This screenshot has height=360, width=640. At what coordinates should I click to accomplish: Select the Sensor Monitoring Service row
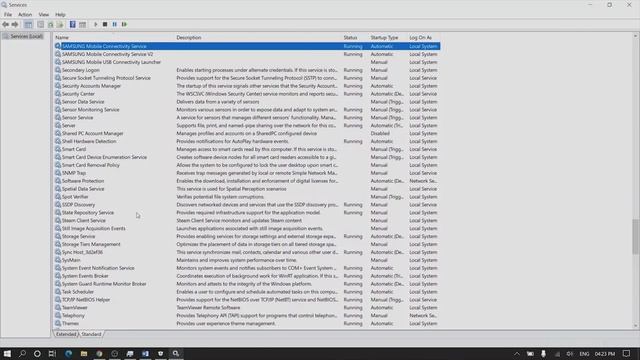247,110
